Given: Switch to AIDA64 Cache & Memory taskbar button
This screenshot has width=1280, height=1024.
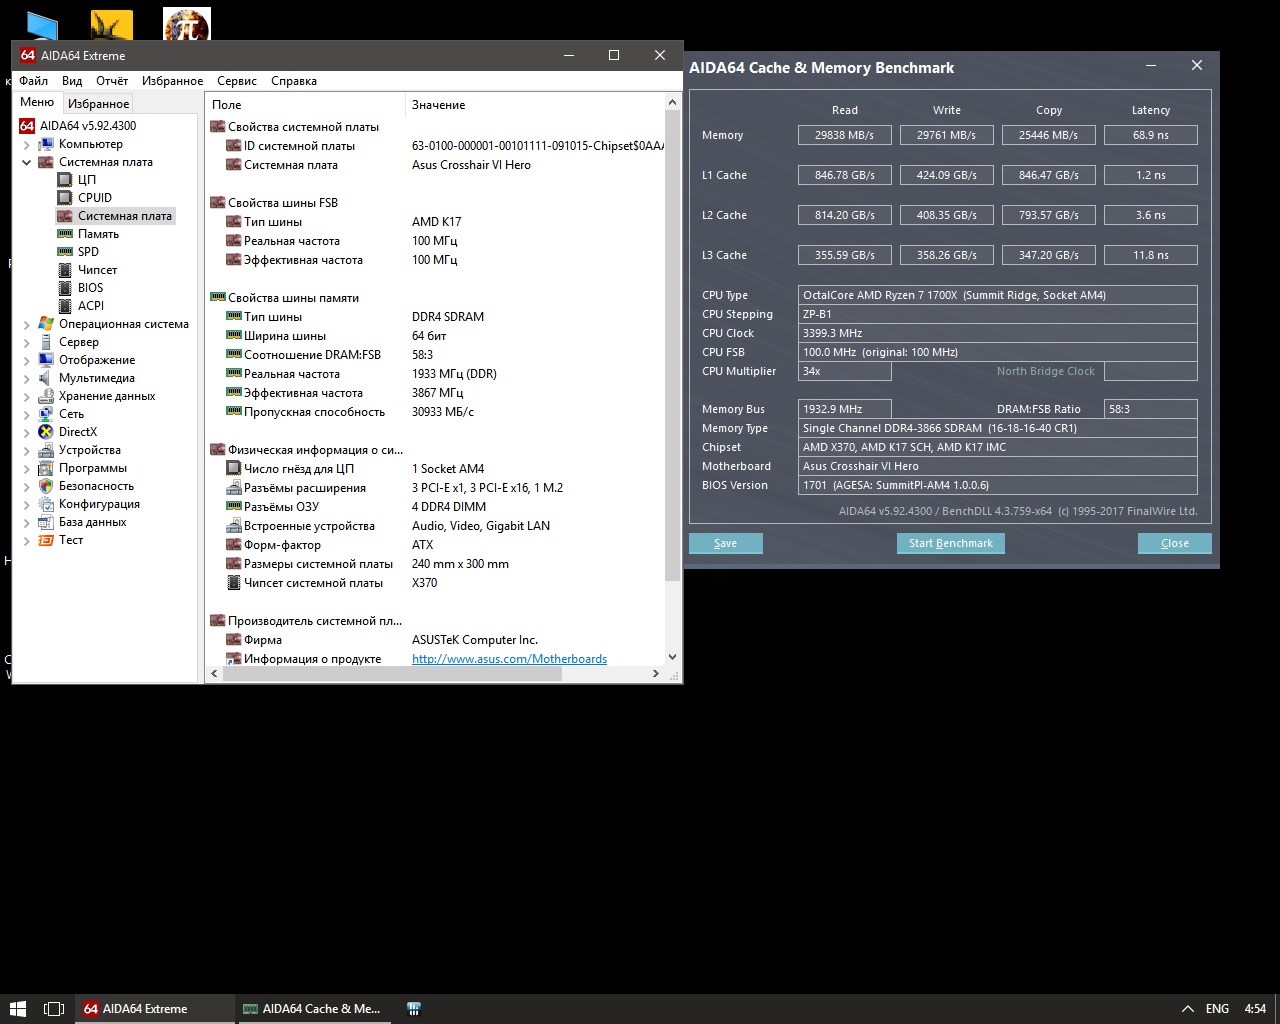Looking at the screenshot, I should click(313, 1008).
